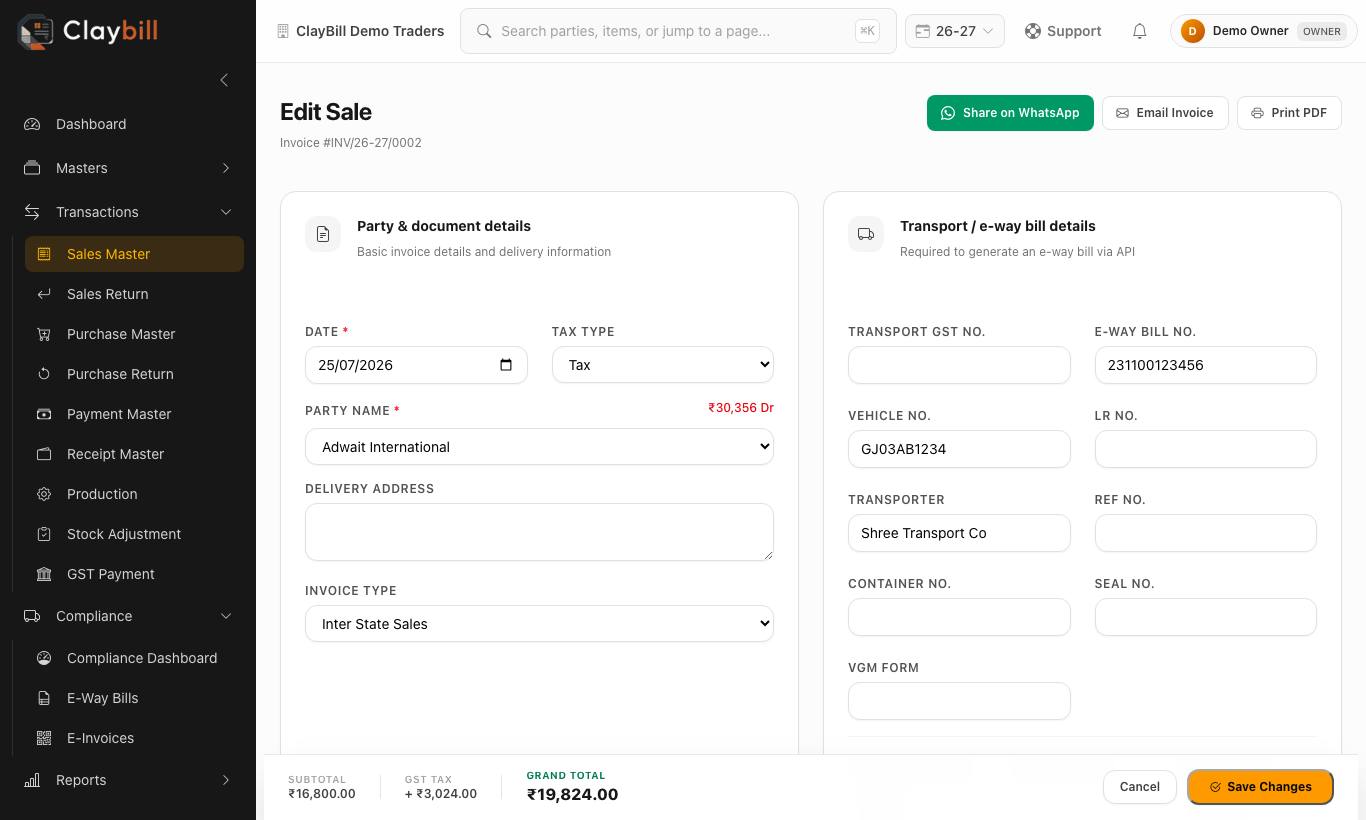
Task: Click the Claybill logo icon
Action: (x=35, y=31)
